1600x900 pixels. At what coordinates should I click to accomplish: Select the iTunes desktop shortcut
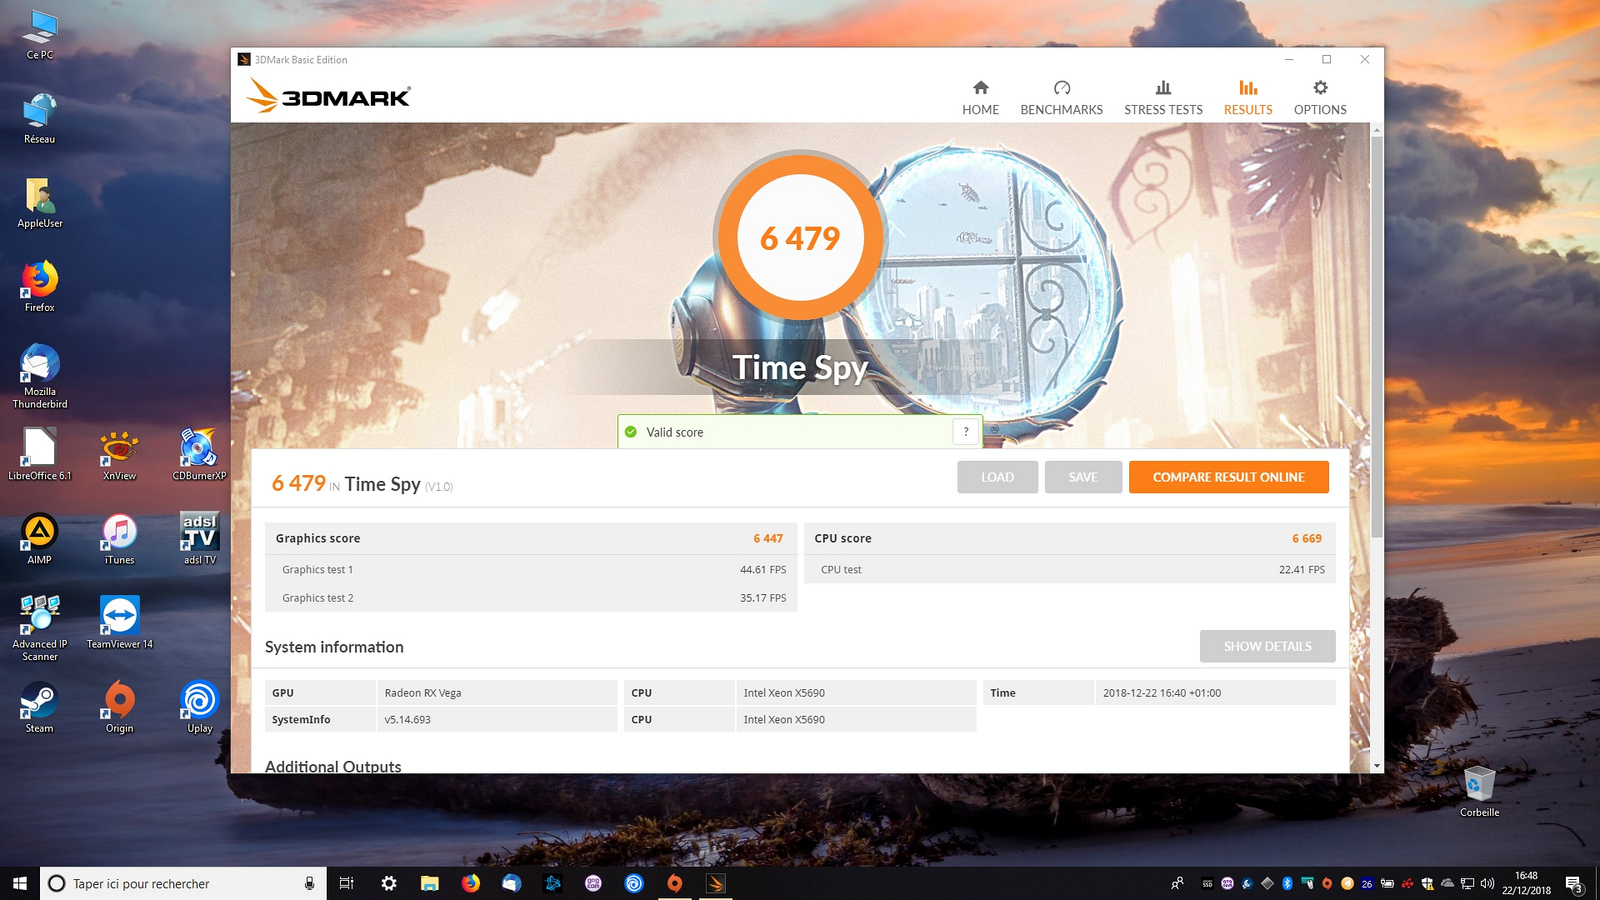[x=120, y=539]
